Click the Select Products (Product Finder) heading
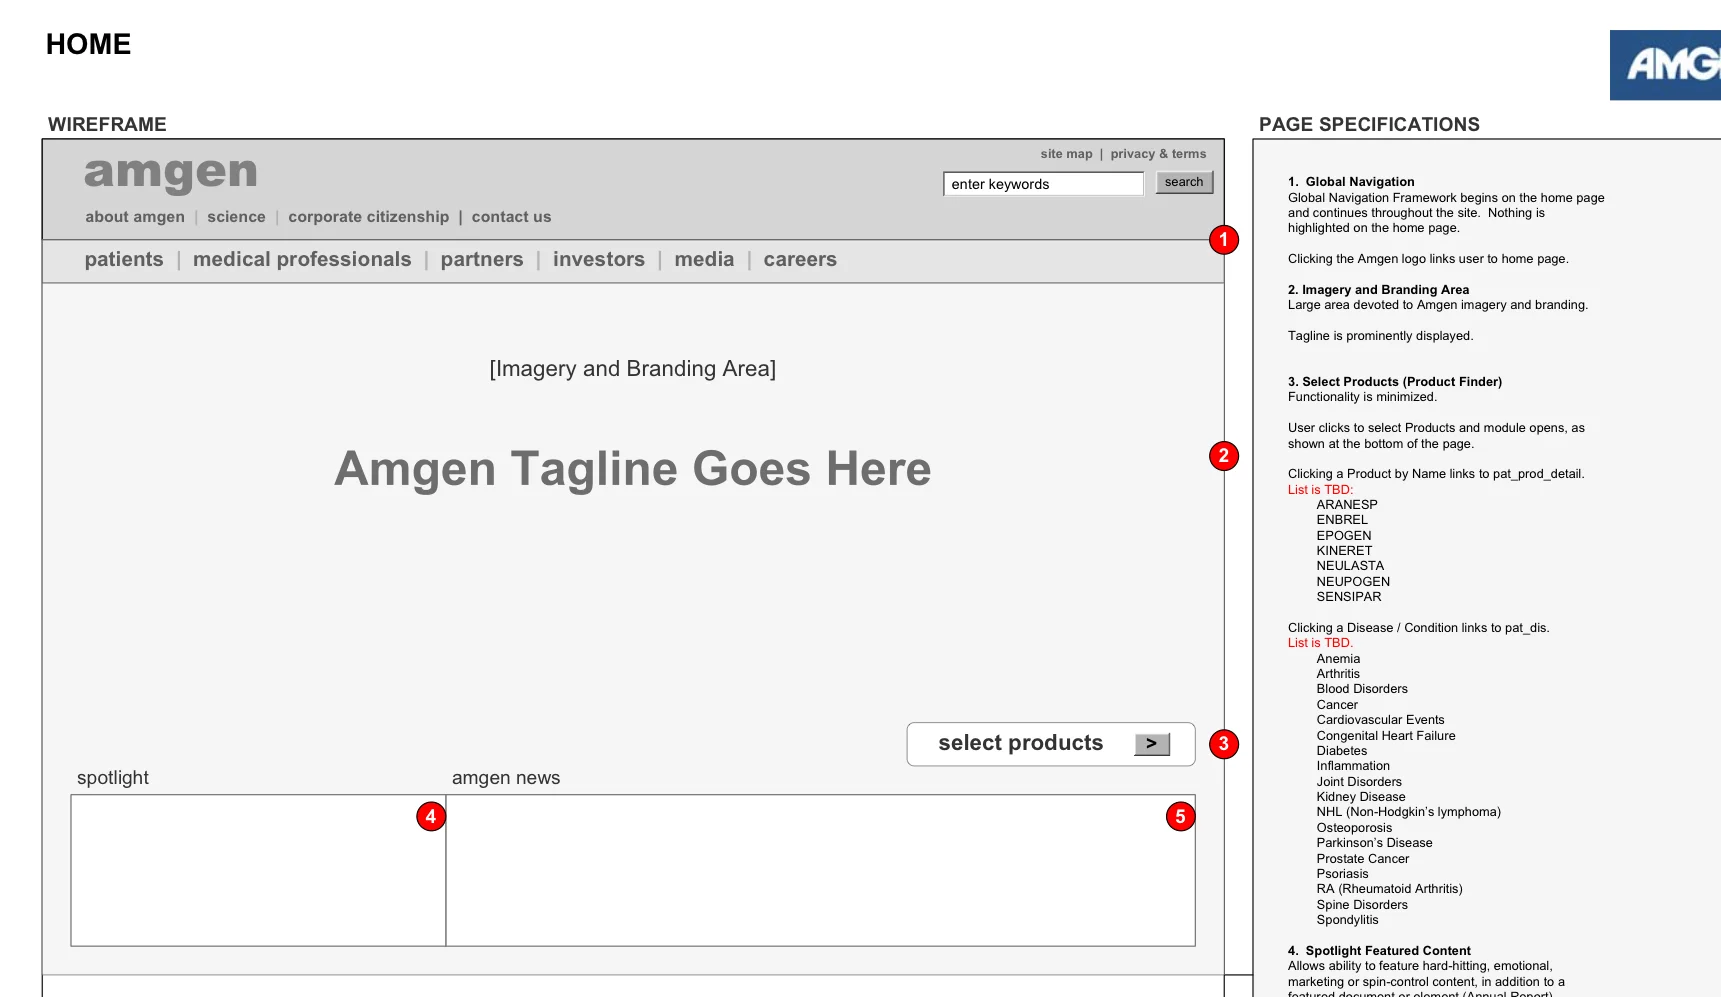The image size is (1721, 997). (x=1395, y=382)
